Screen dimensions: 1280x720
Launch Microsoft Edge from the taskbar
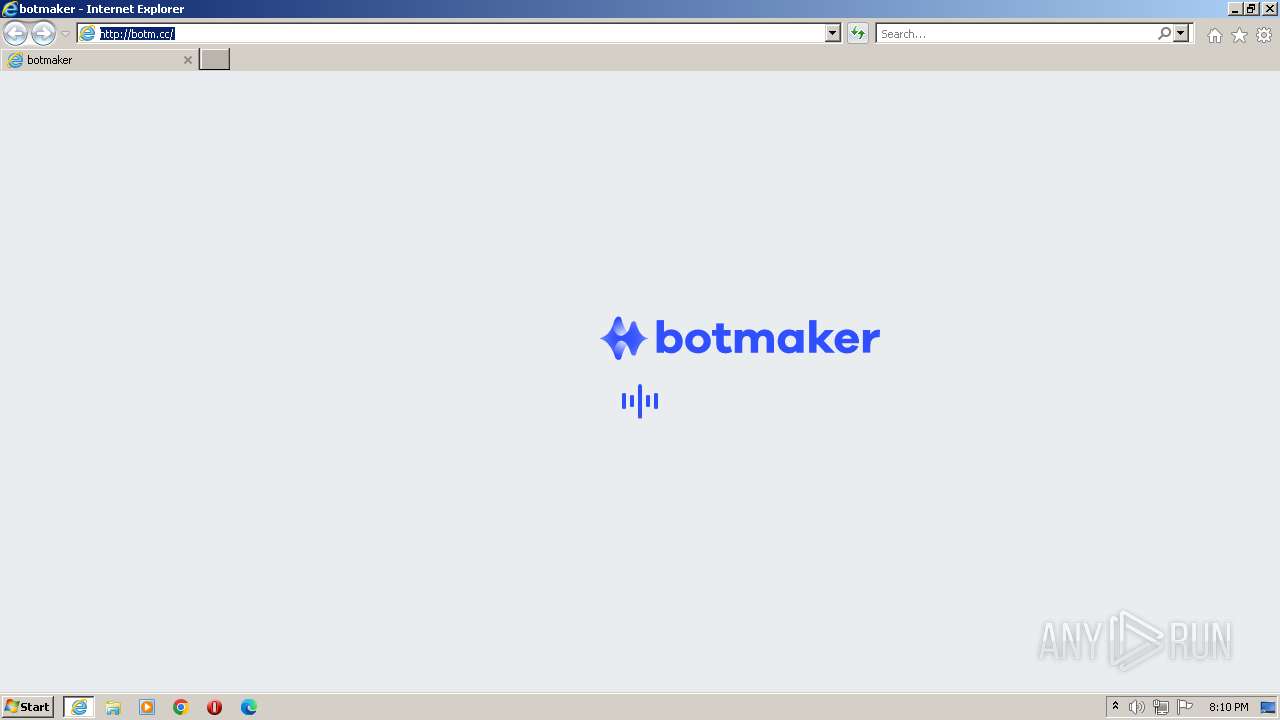[249, 707]
